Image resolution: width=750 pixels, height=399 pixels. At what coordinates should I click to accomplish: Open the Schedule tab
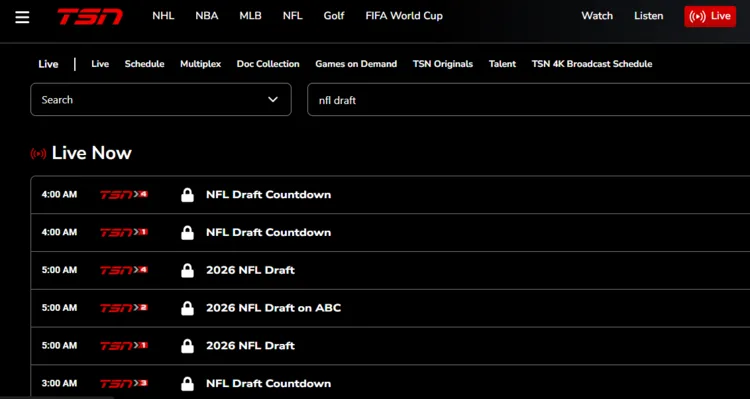click(144, 64)
